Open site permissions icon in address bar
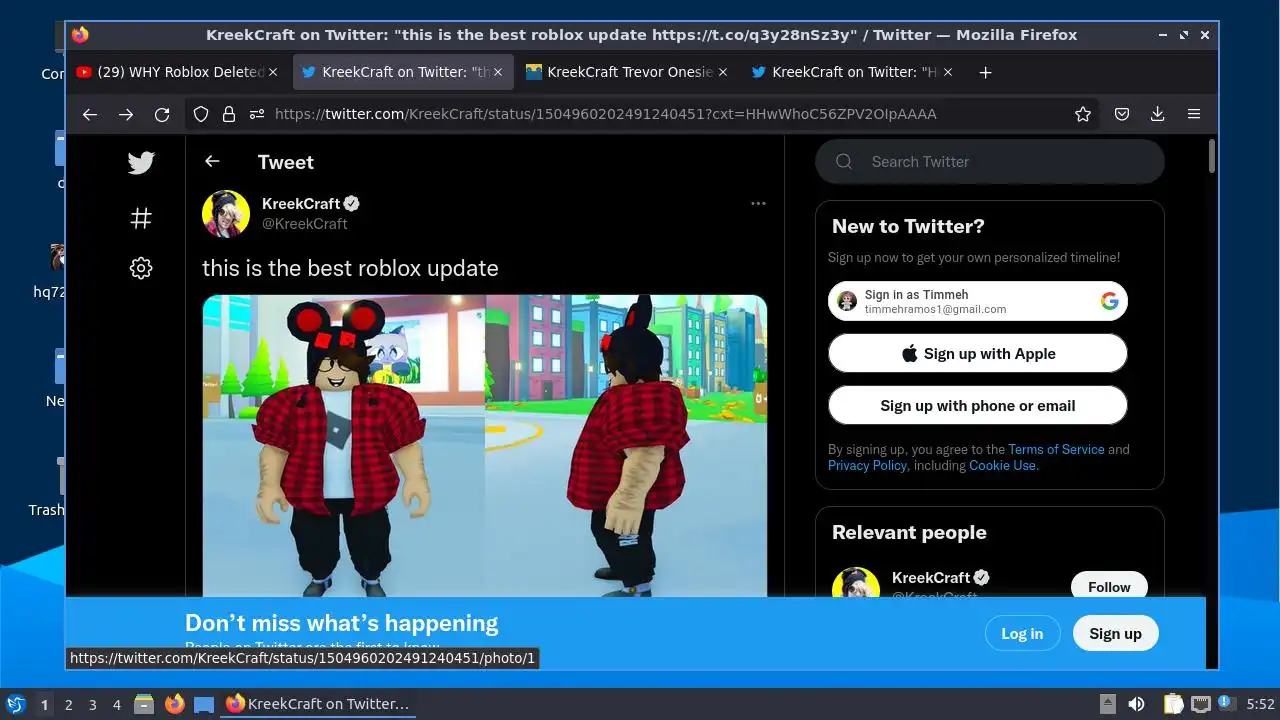 pos(257,114)
